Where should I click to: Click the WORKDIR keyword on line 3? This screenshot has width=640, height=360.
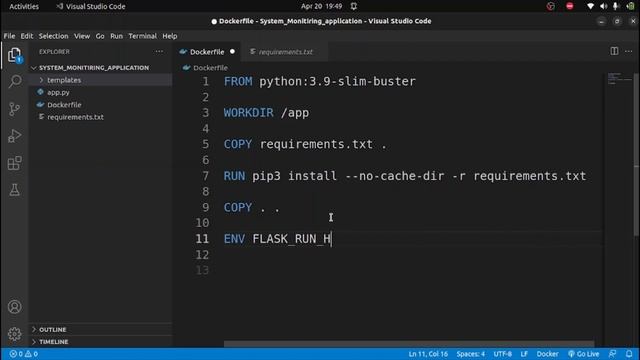tap(249, 113)
